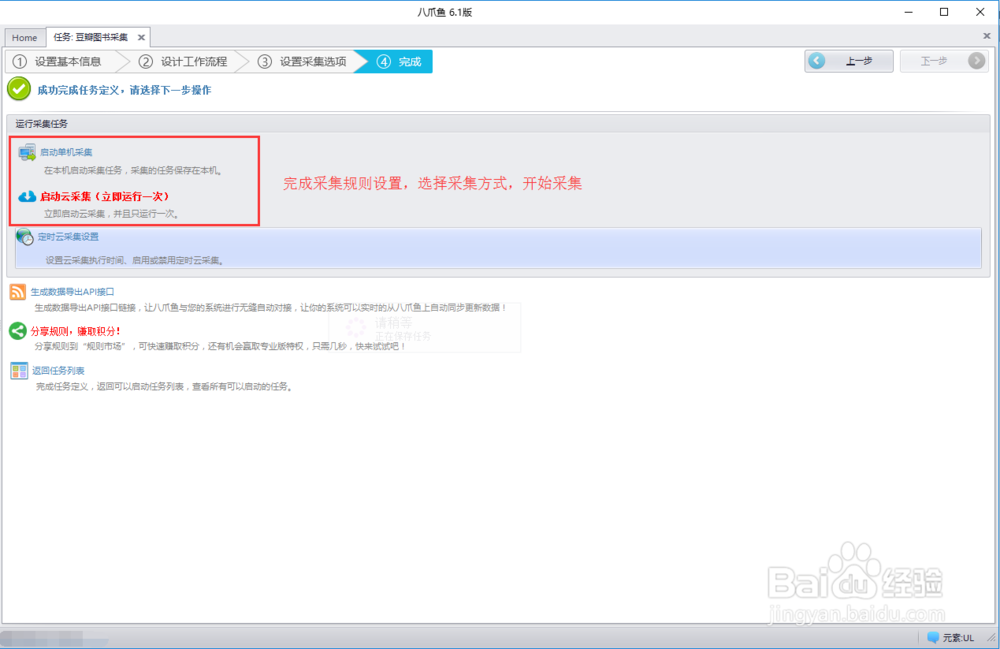Screen dimensions: 1000x649
Task: Launch 启动云采集（立即运行一次）
Action: [105, 196]
